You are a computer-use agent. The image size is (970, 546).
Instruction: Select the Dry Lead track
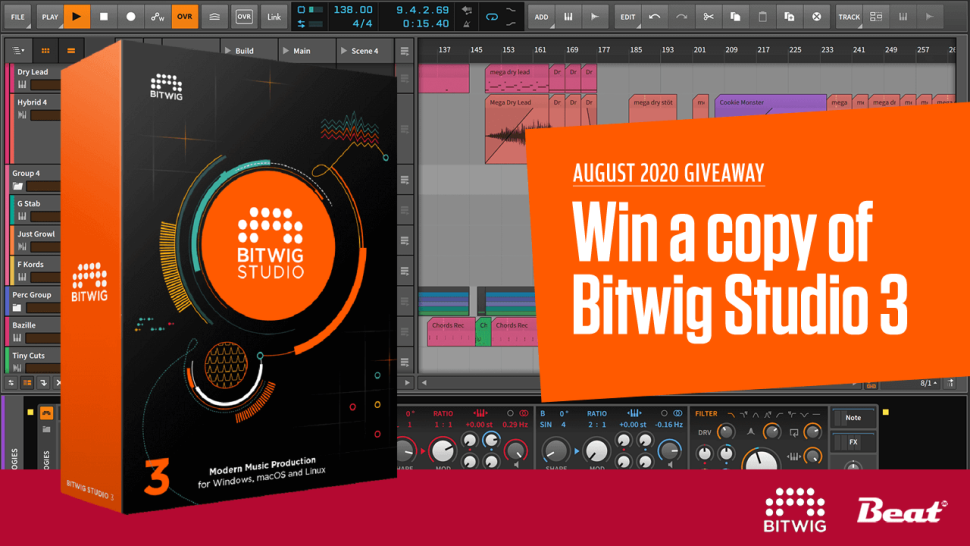click(x=33, y=72)
